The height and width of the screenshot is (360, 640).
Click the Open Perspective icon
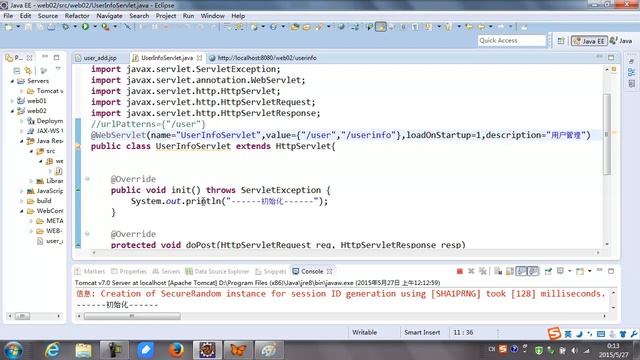coord(561,40)
